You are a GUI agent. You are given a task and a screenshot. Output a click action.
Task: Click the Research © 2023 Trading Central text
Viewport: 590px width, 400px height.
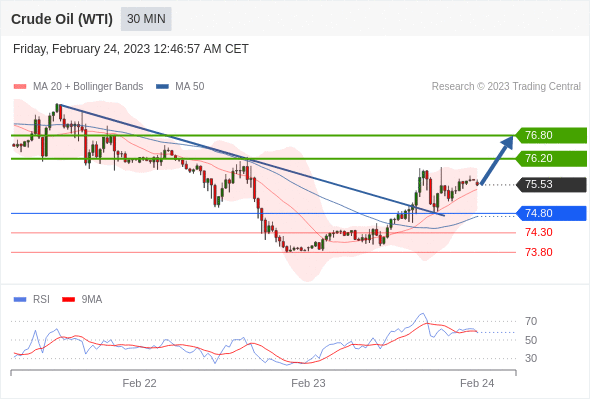click(x=506, y=87)
